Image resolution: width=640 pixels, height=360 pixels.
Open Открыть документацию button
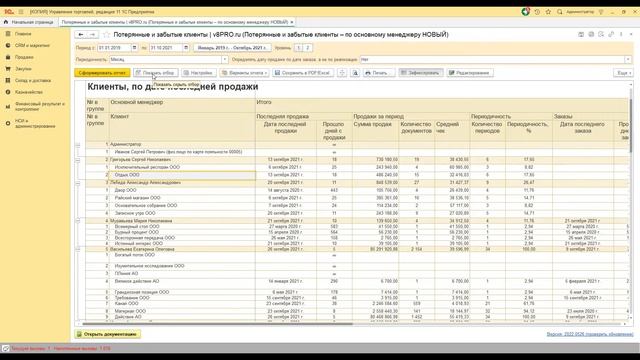point(108,334)
